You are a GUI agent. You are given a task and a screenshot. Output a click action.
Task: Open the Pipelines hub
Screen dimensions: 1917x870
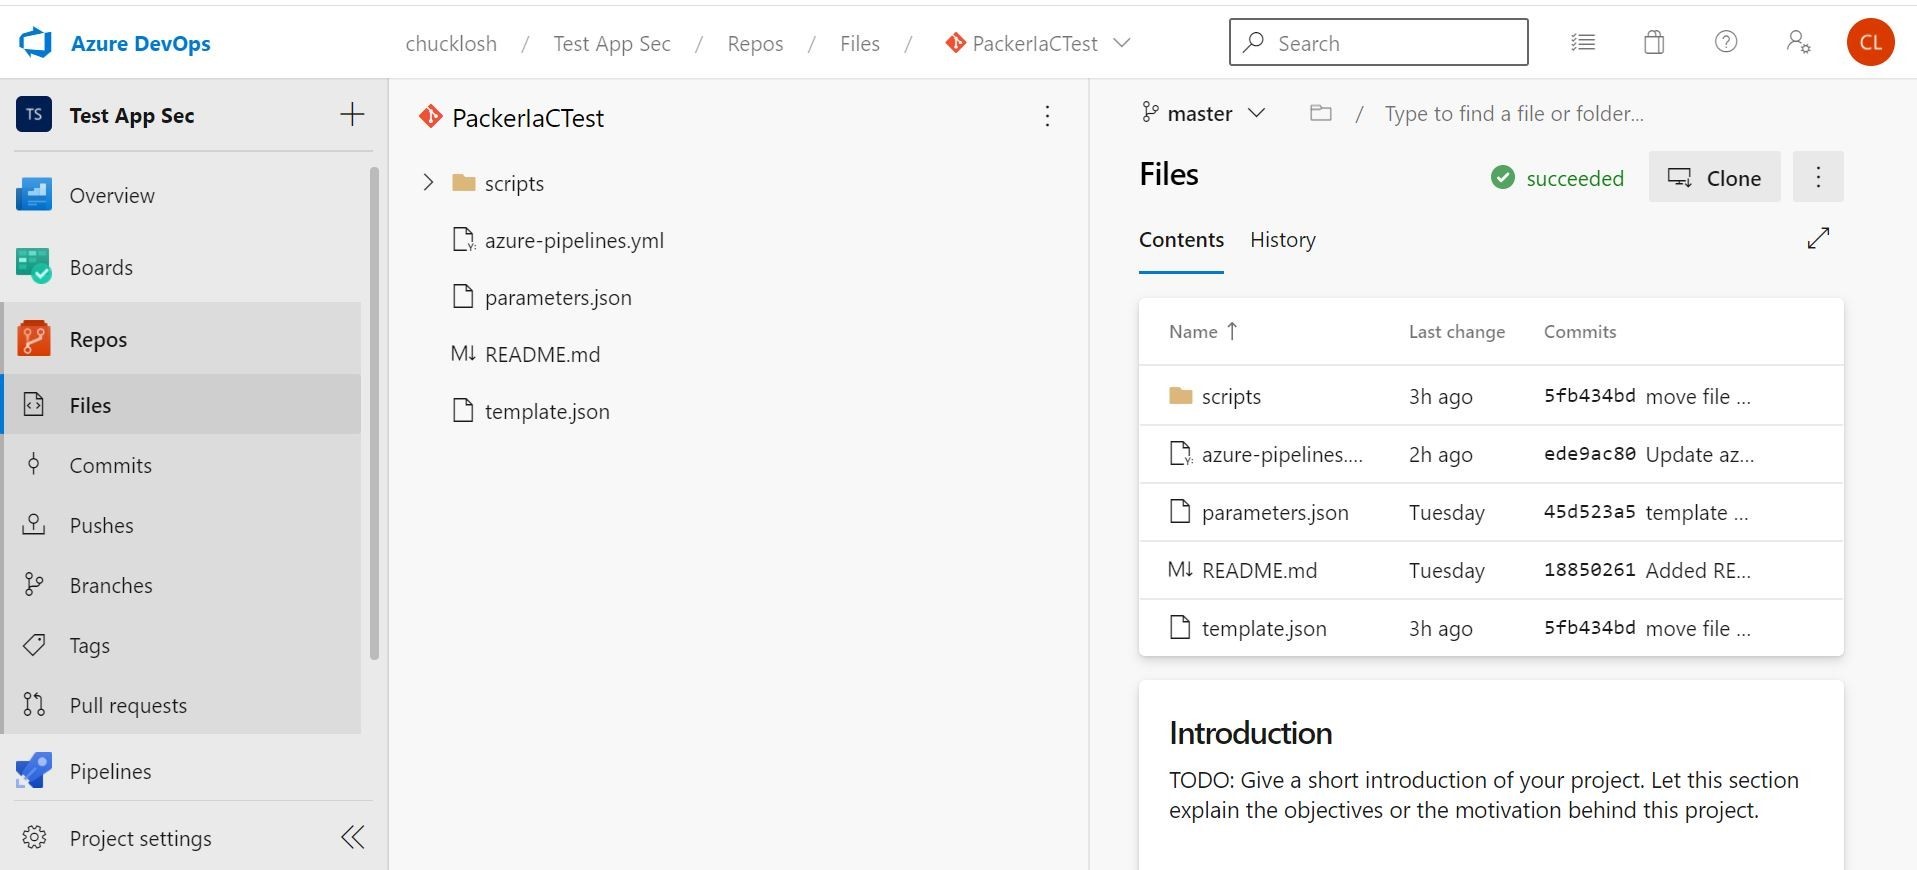(x=110, y=771)
